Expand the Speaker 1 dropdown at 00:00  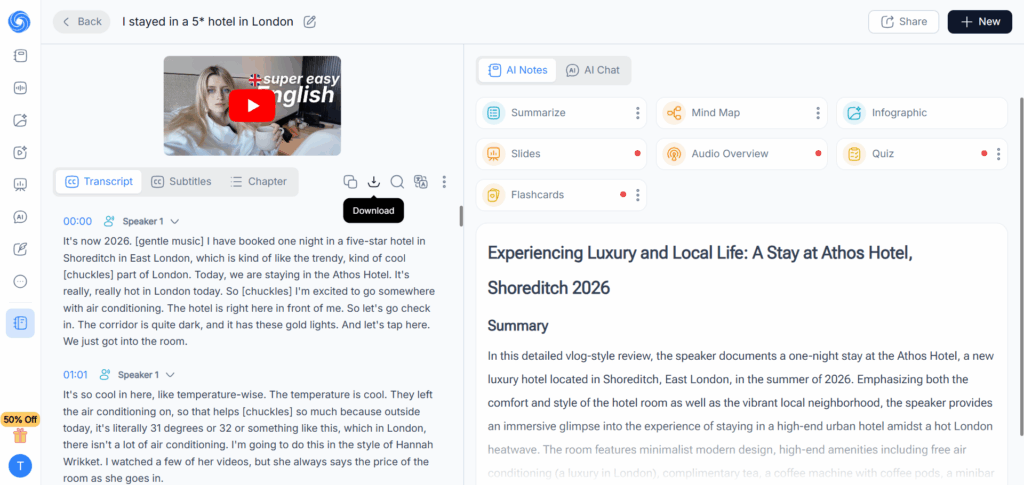point(174,221)
